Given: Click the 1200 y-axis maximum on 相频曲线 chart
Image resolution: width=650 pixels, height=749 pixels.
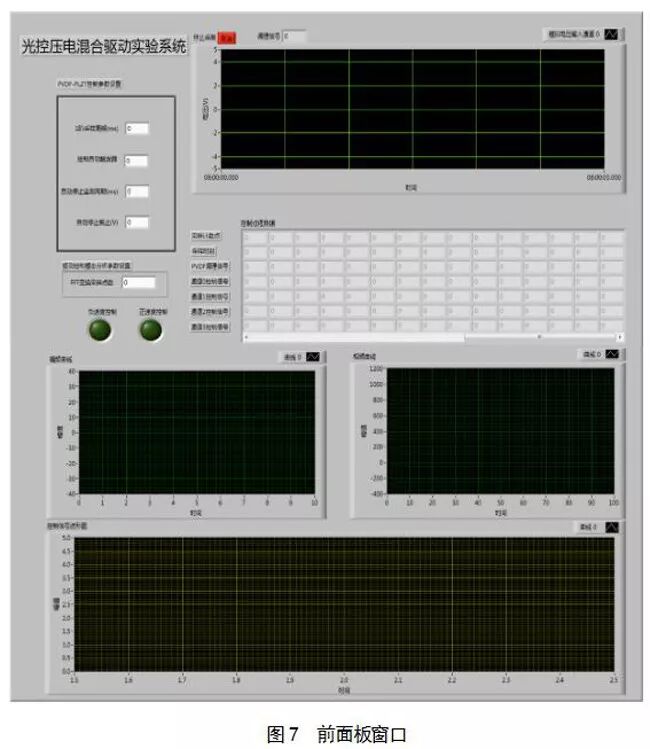Looking at the screenshot, I should [x=376, y=369].
